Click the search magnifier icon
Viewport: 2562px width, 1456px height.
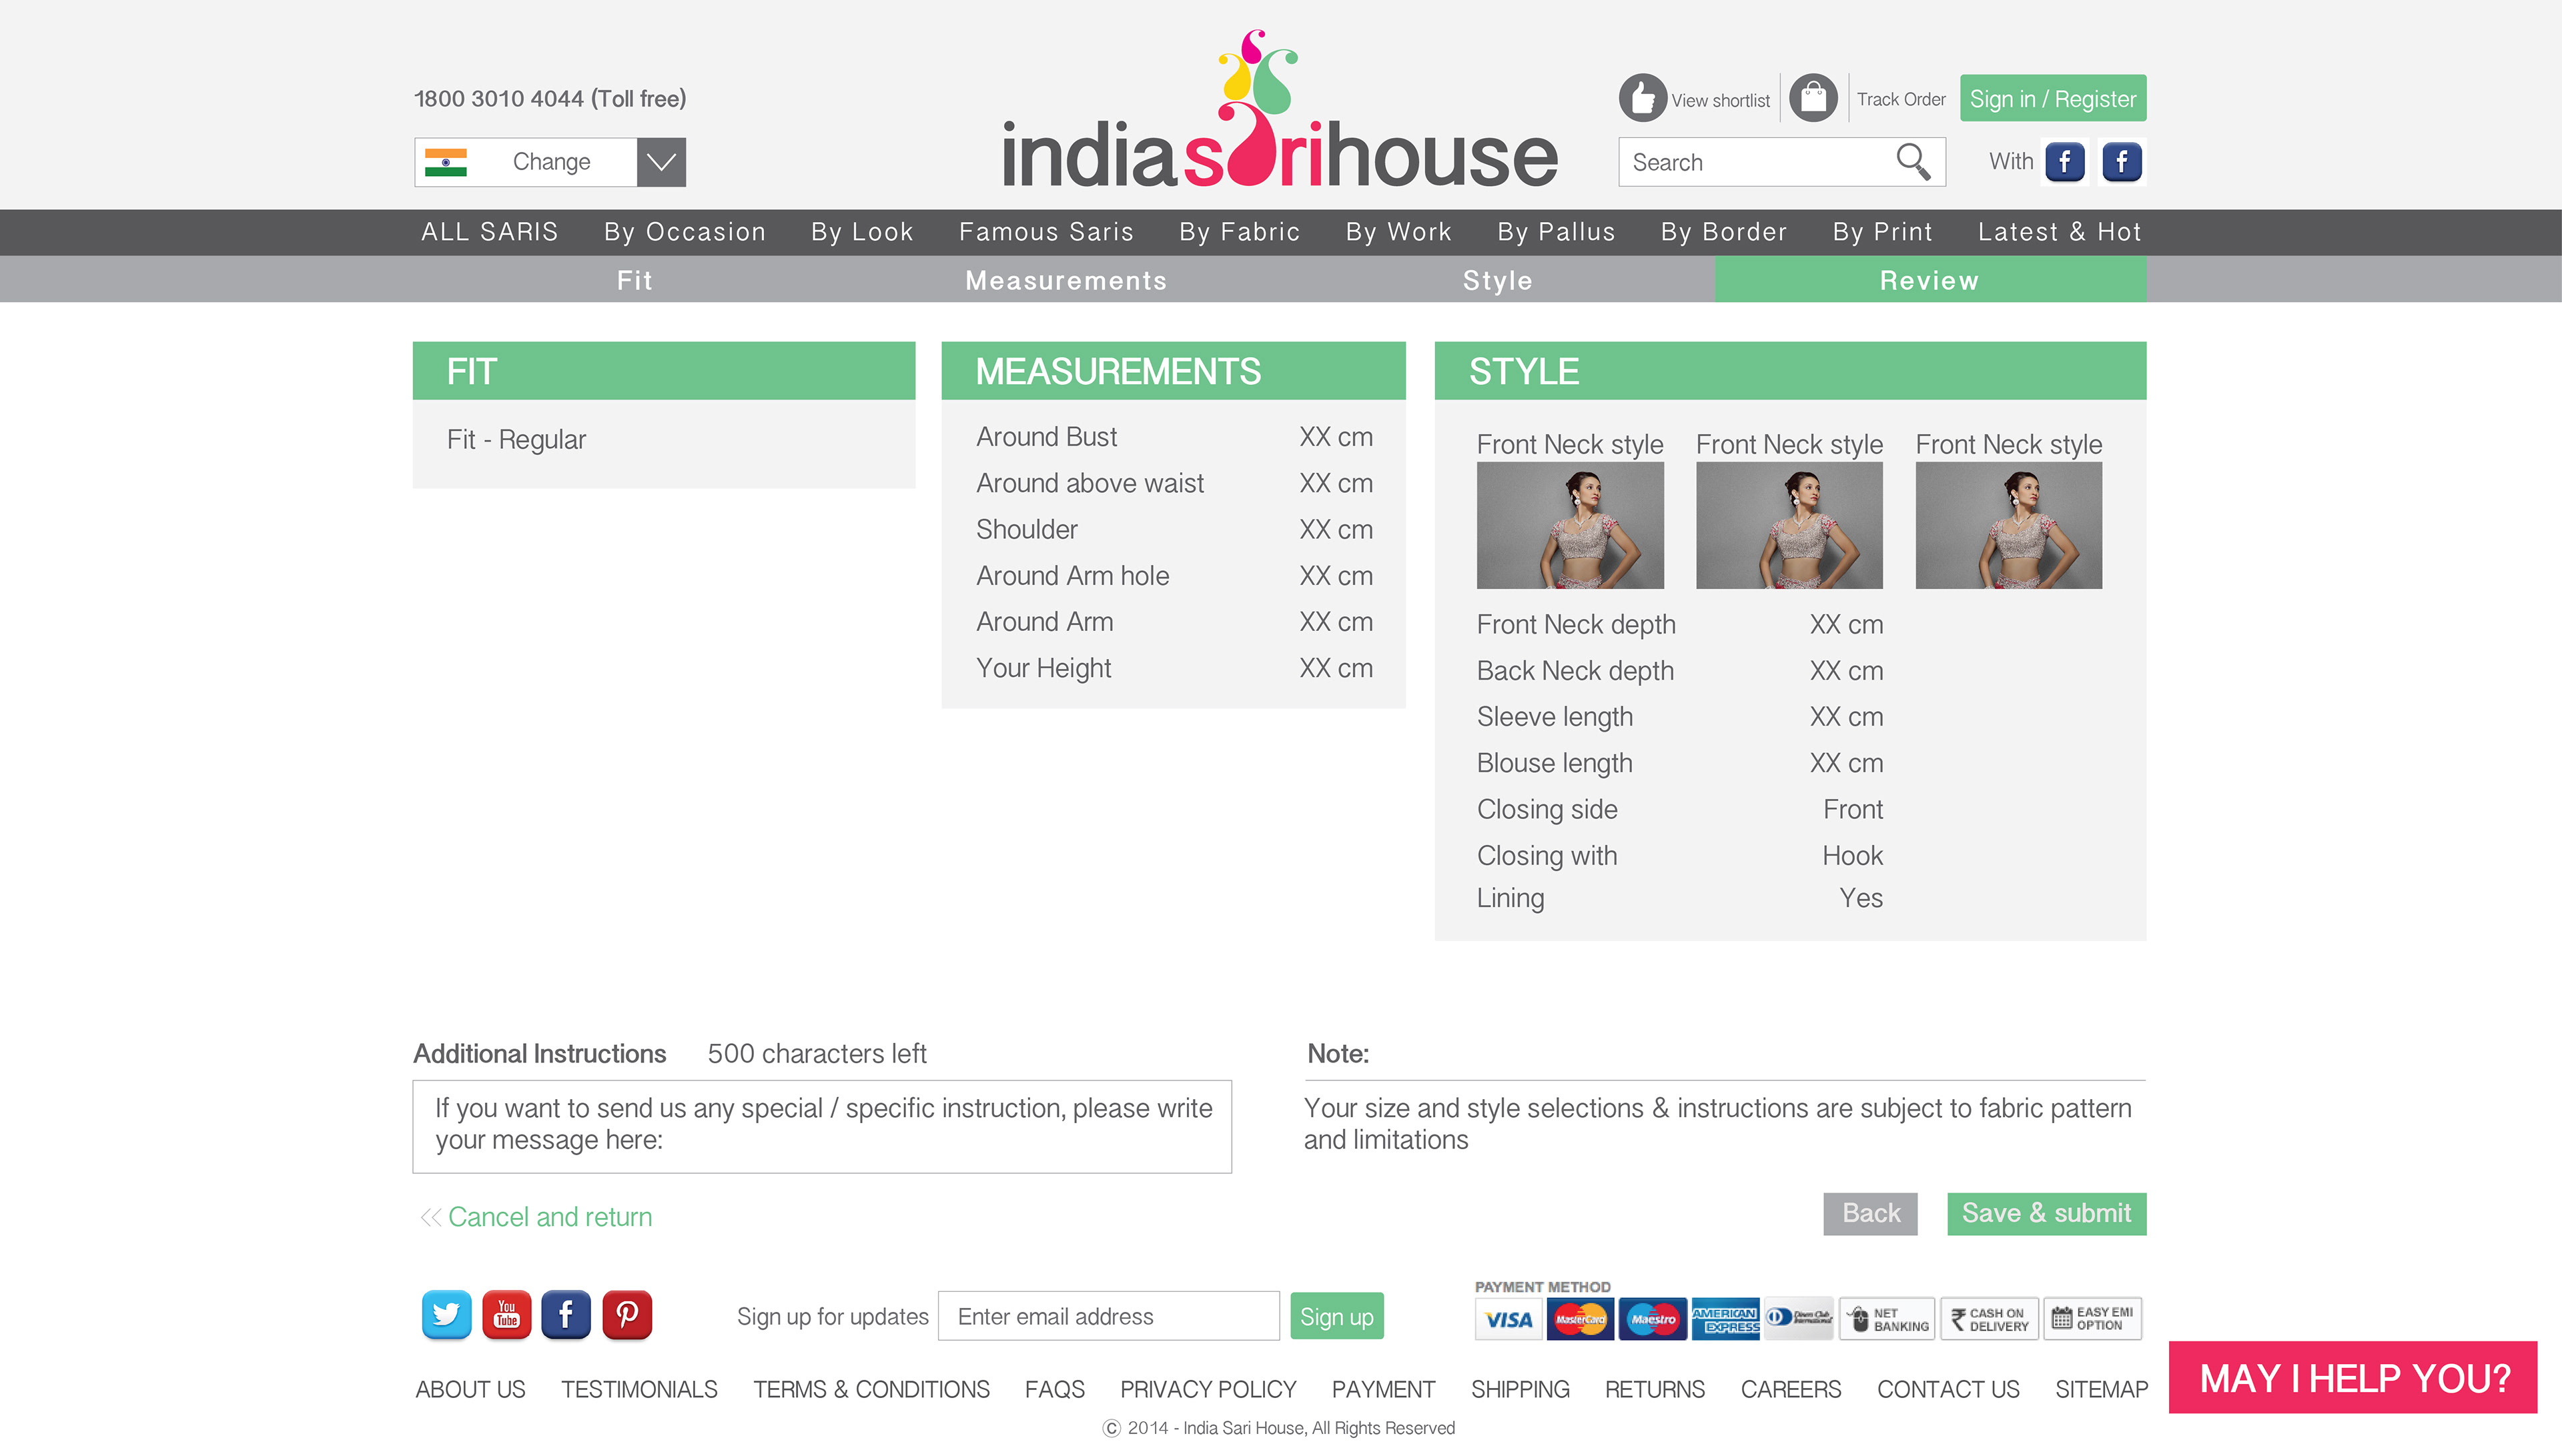click(1912, 161)
